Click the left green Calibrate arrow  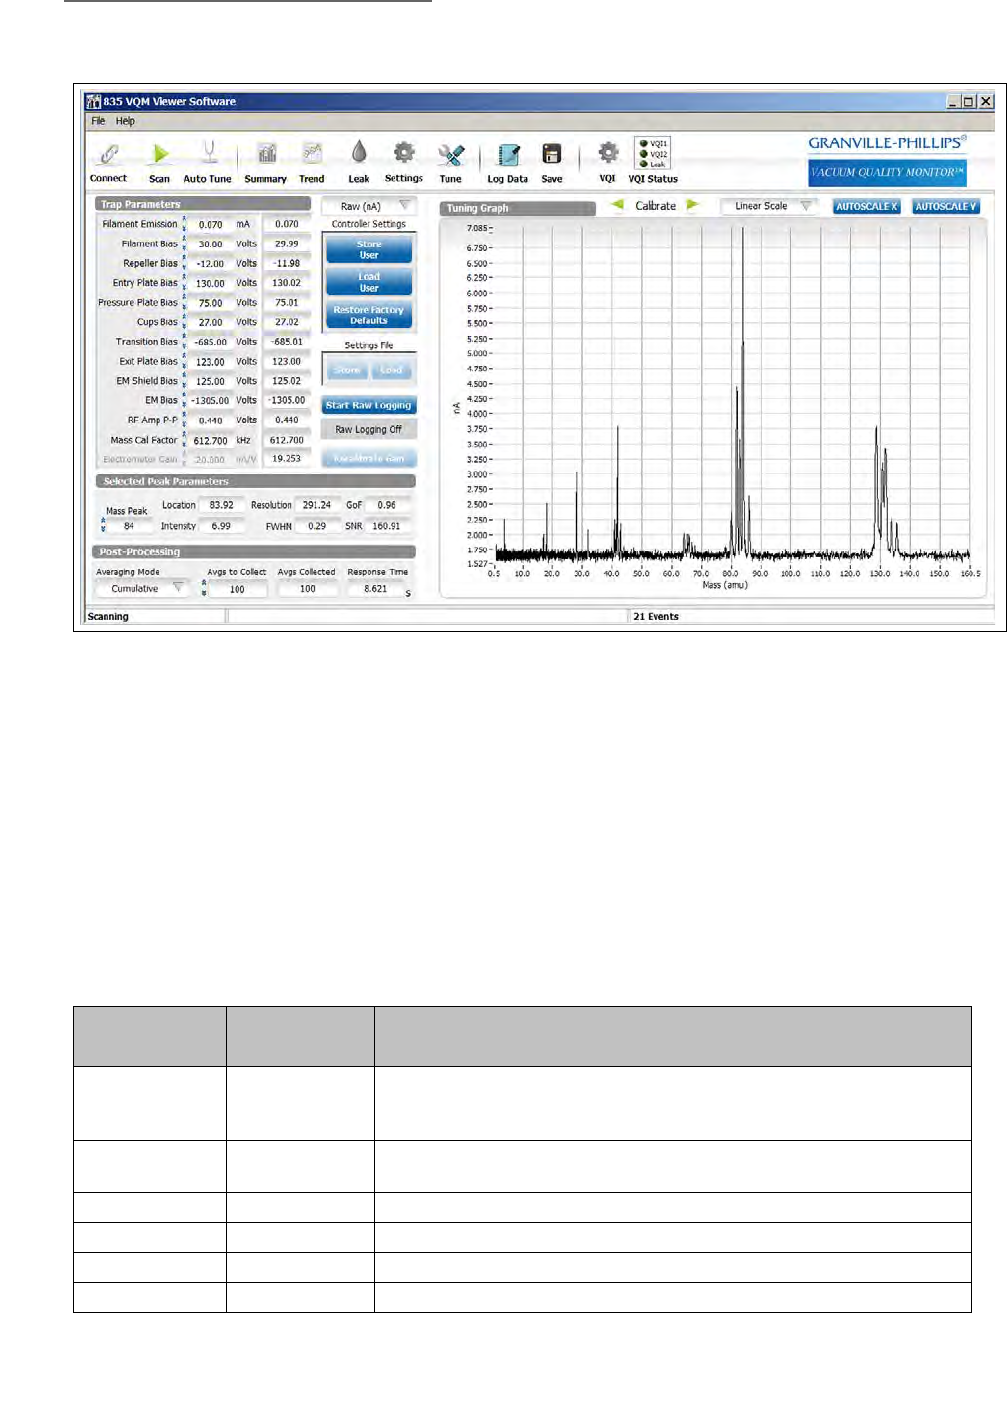617,205
